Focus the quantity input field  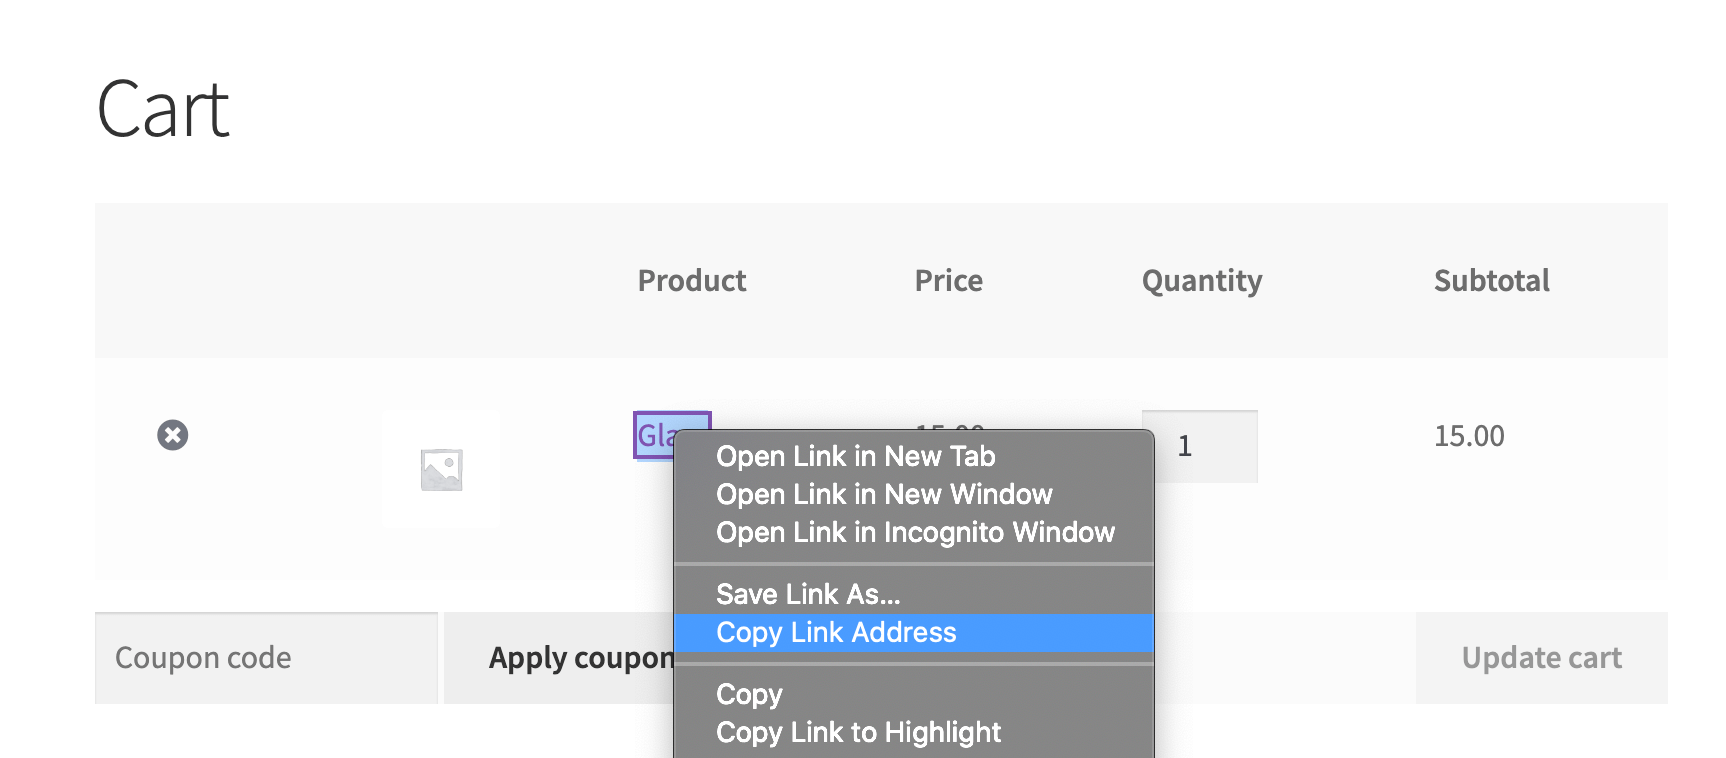pyautogui.click(x=1200, y=446)
